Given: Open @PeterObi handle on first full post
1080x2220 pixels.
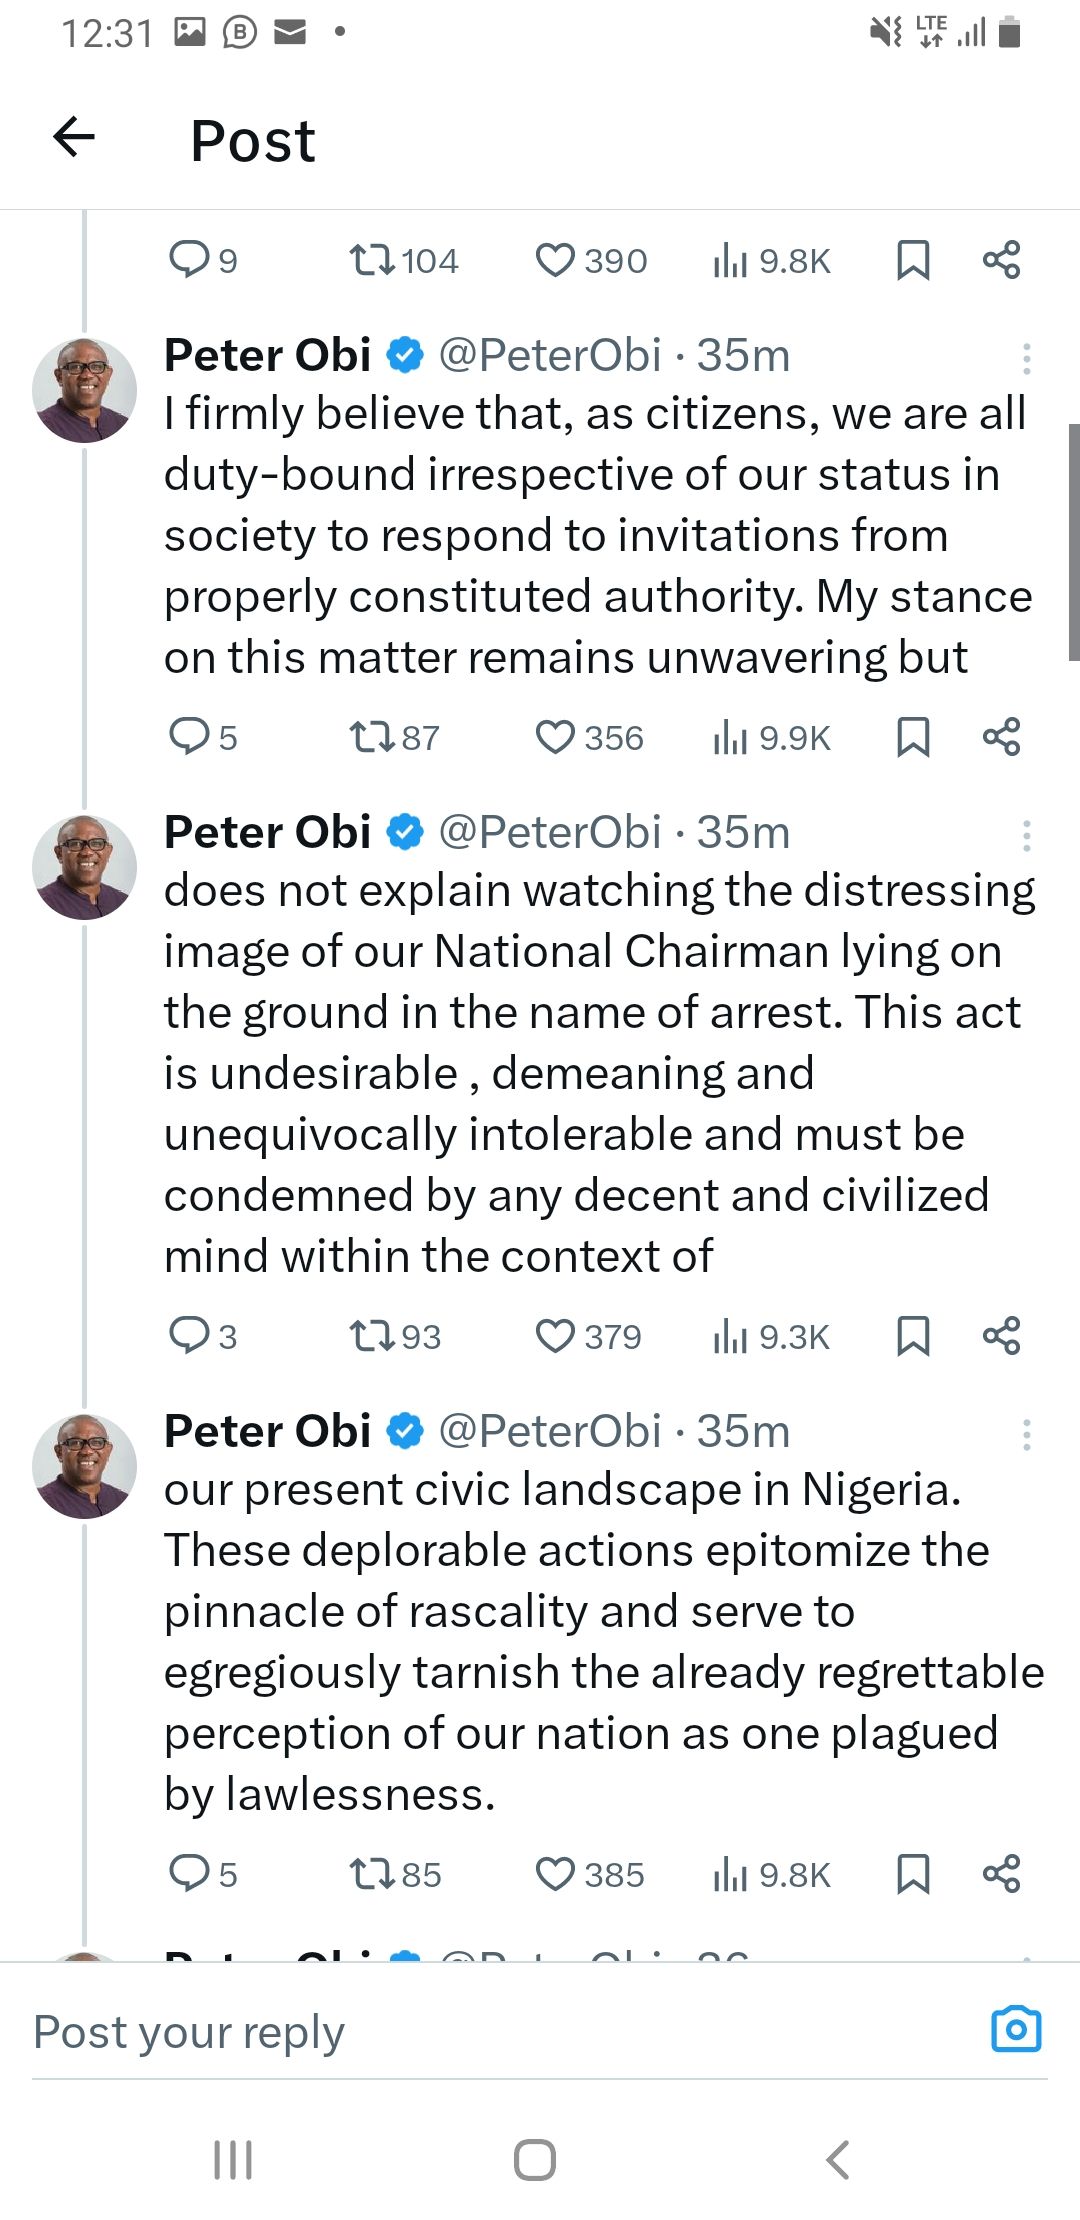Looking at the screenshot, I should tap(550, 355).
